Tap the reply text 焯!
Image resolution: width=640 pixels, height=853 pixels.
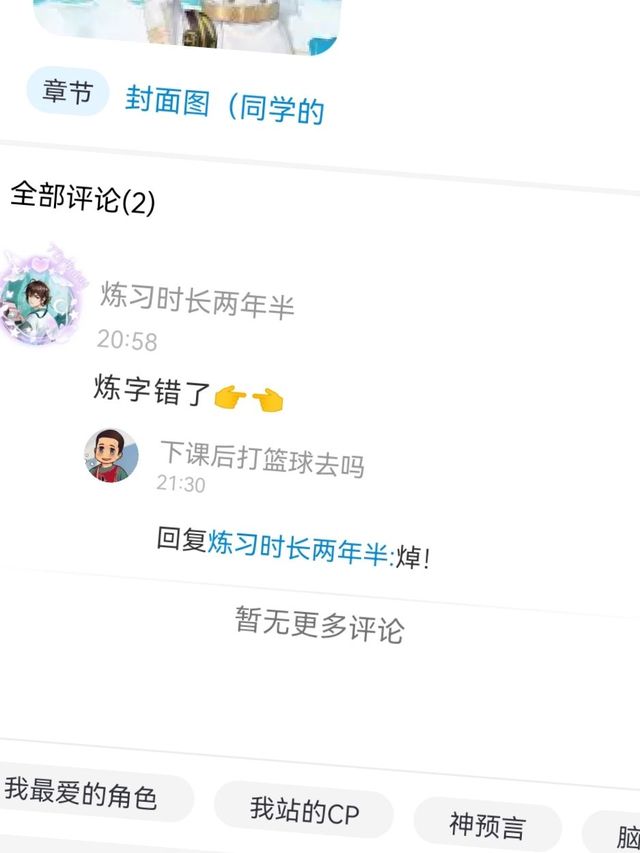tap(413, 558)
